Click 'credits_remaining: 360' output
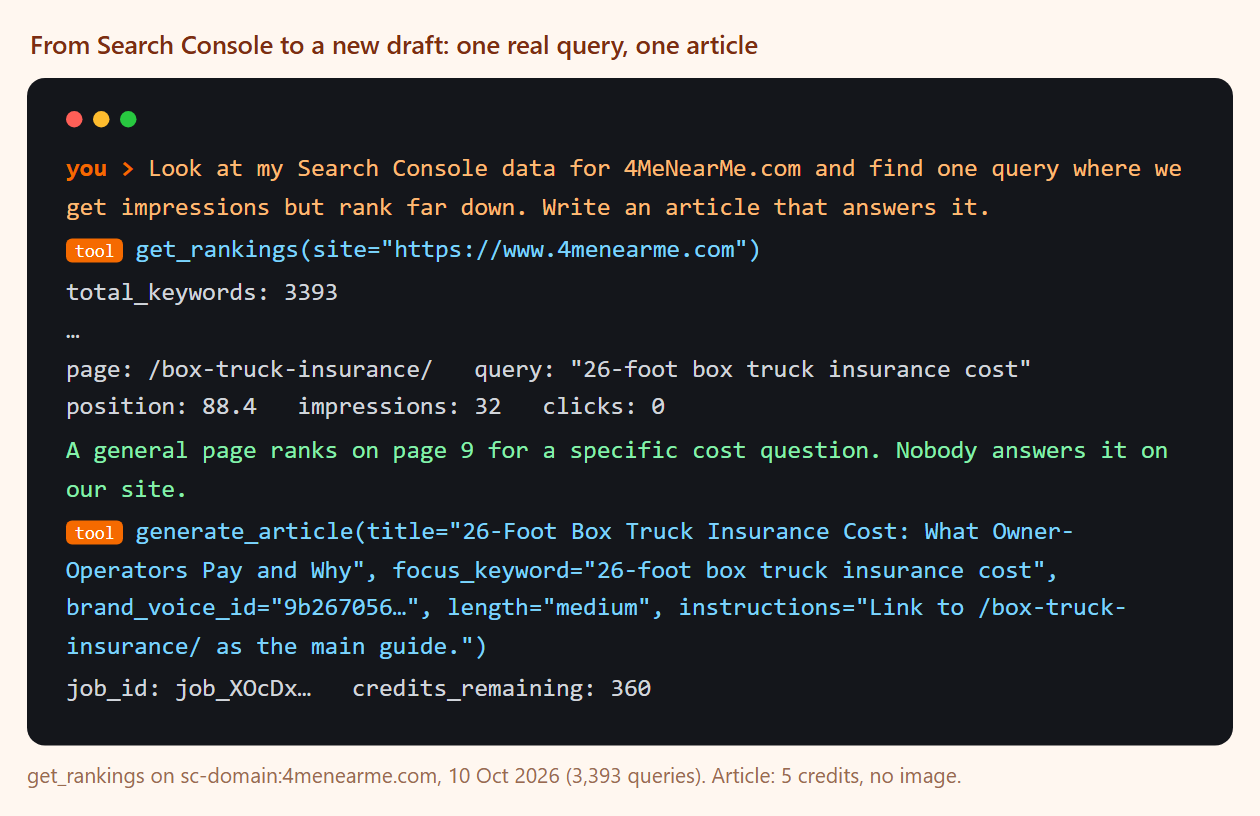This screenshot has height=816, width=1260. tap(501, 688)
